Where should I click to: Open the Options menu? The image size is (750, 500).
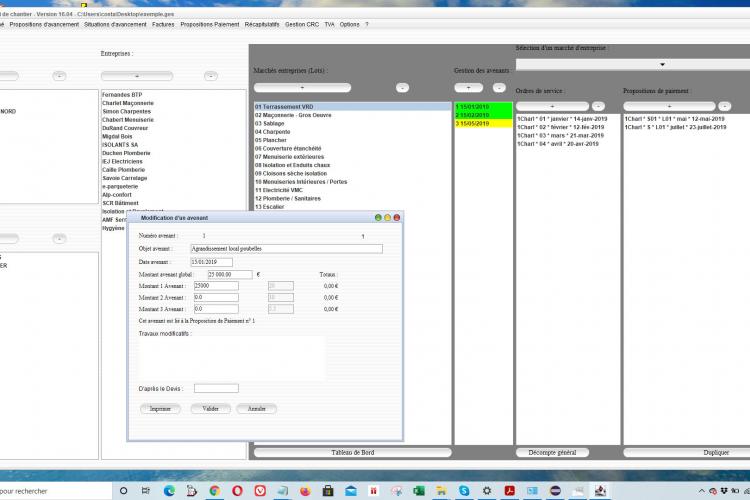[x=349, y=24]
